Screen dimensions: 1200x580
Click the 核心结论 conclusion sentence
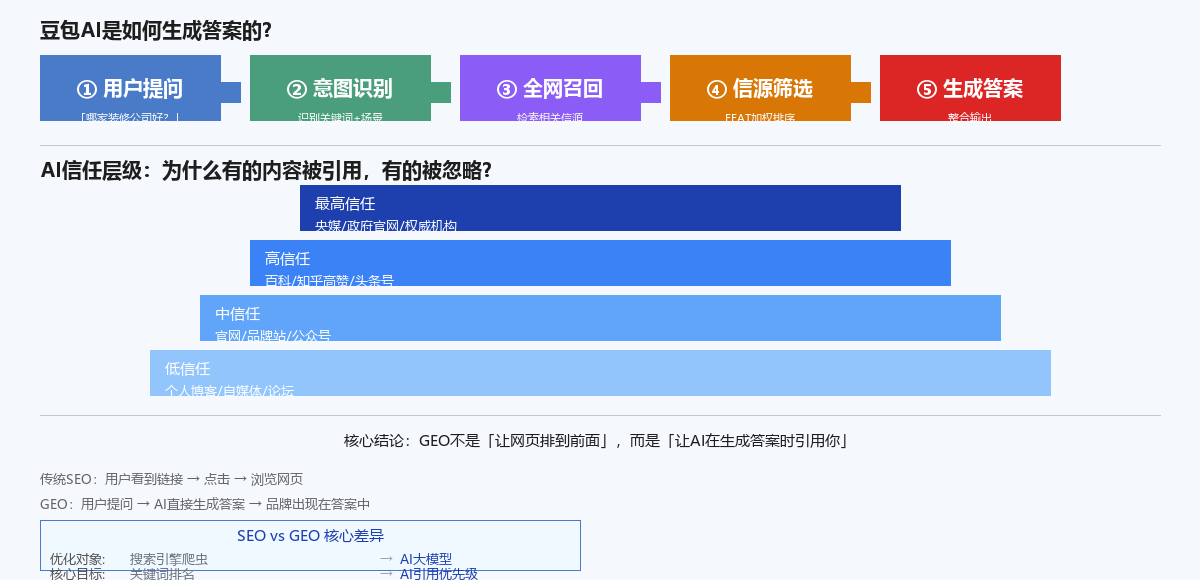596,440
